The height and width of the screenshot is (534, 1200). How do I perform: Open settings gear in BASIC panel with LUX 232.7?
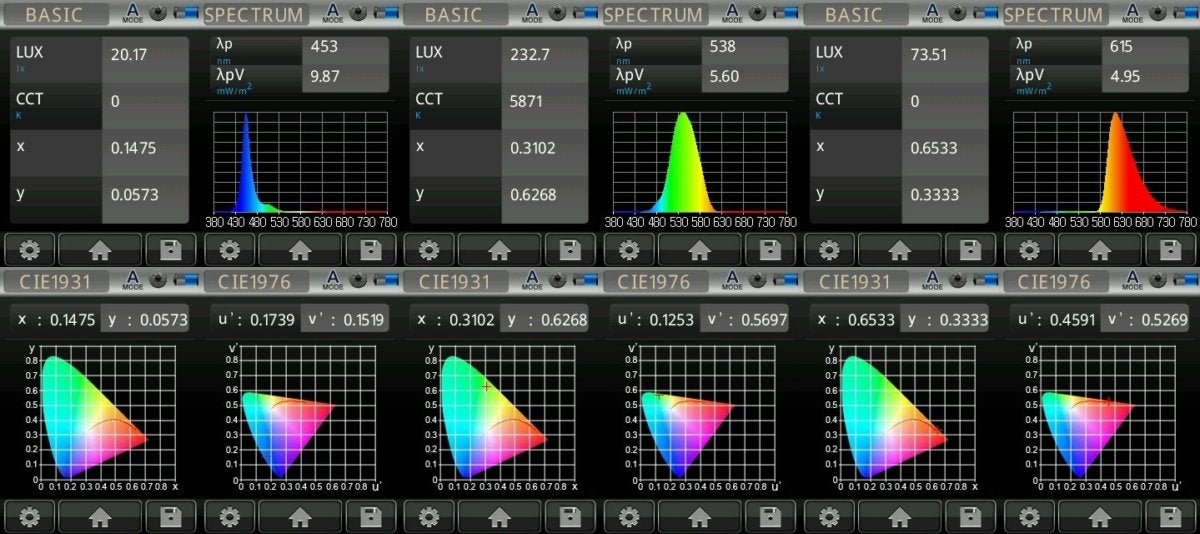coord(429,249)
